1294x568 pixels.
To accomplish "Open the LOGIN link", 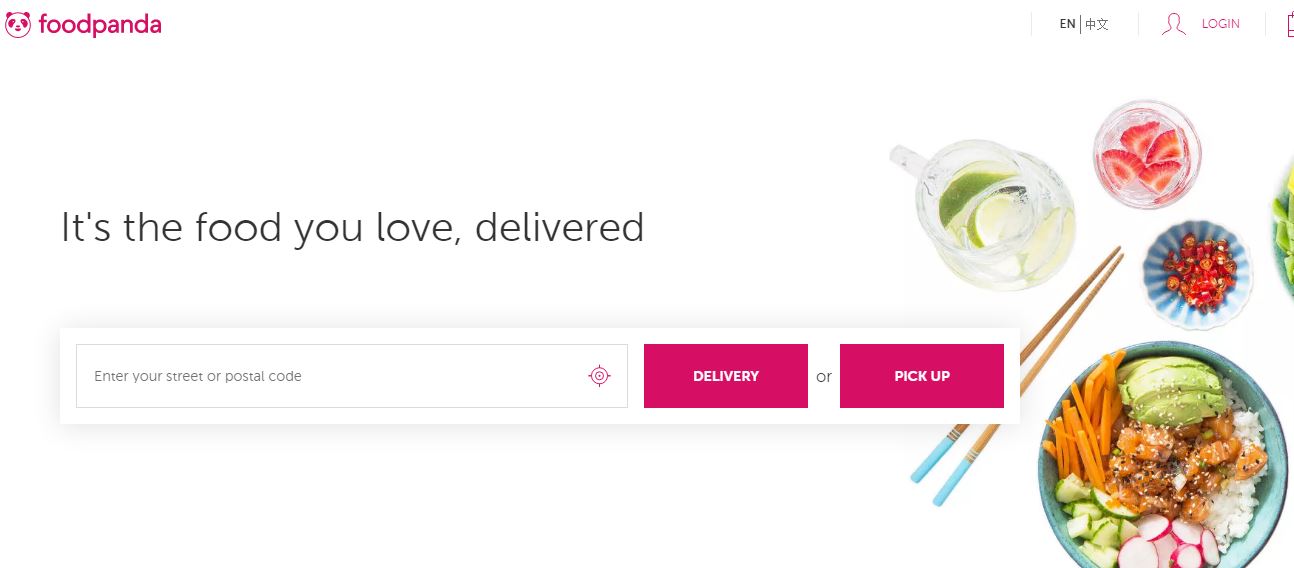I will [x=1220, y=24].
